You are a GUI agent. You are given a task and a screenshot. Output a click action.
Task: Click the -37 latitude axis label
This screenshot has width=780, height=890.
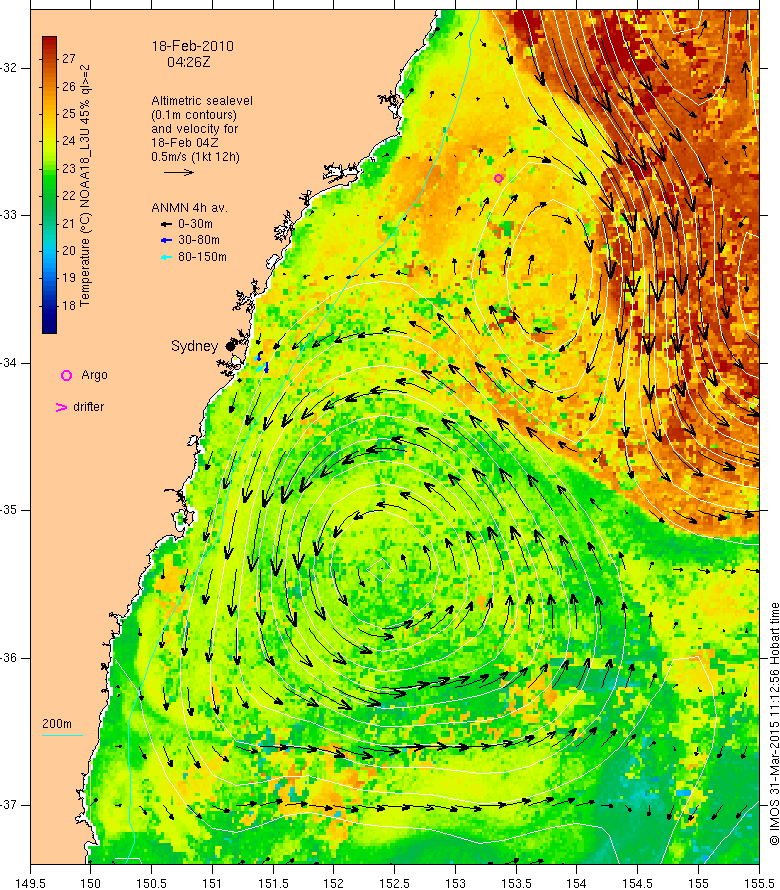pos(9,805)
